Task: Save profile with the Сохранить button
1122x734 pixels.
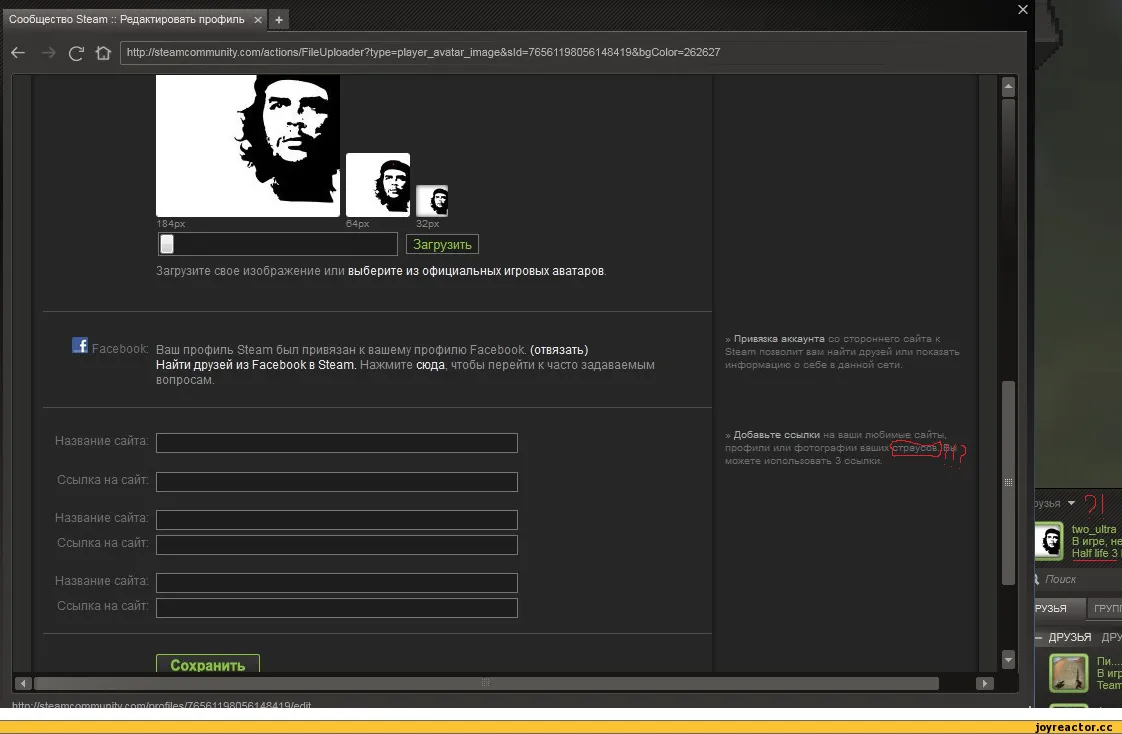Action: pyautogui.click(x=208, y=664)
